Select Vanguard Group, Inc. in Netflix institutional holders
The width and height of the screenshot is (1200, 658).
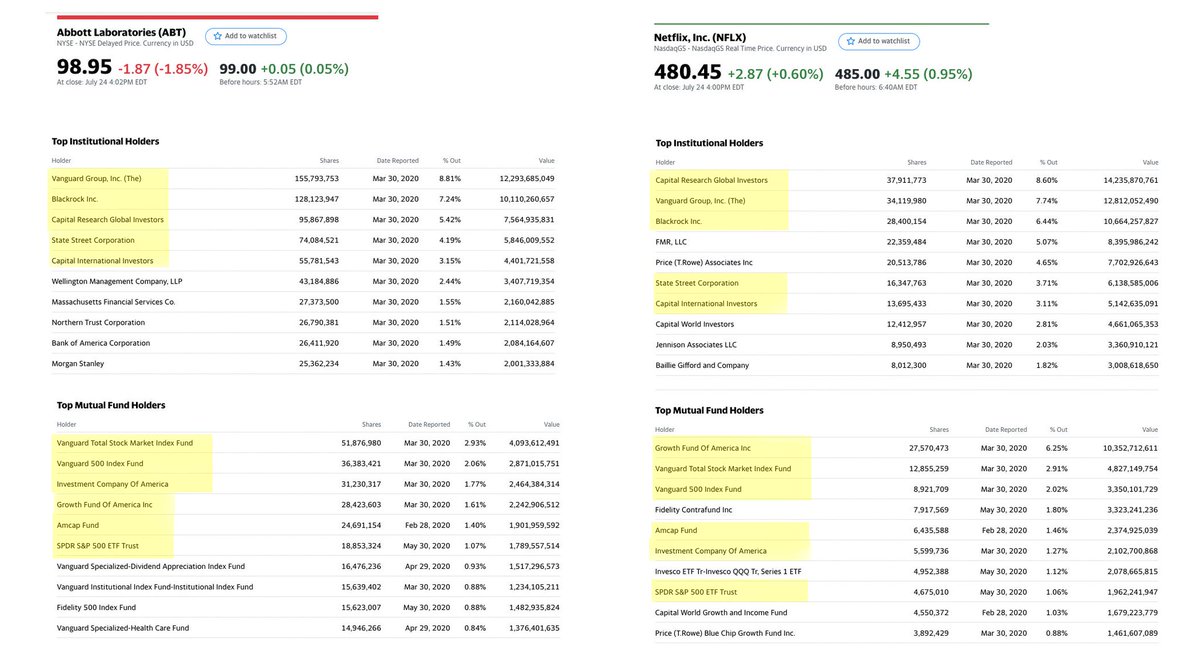coord(700,201)
